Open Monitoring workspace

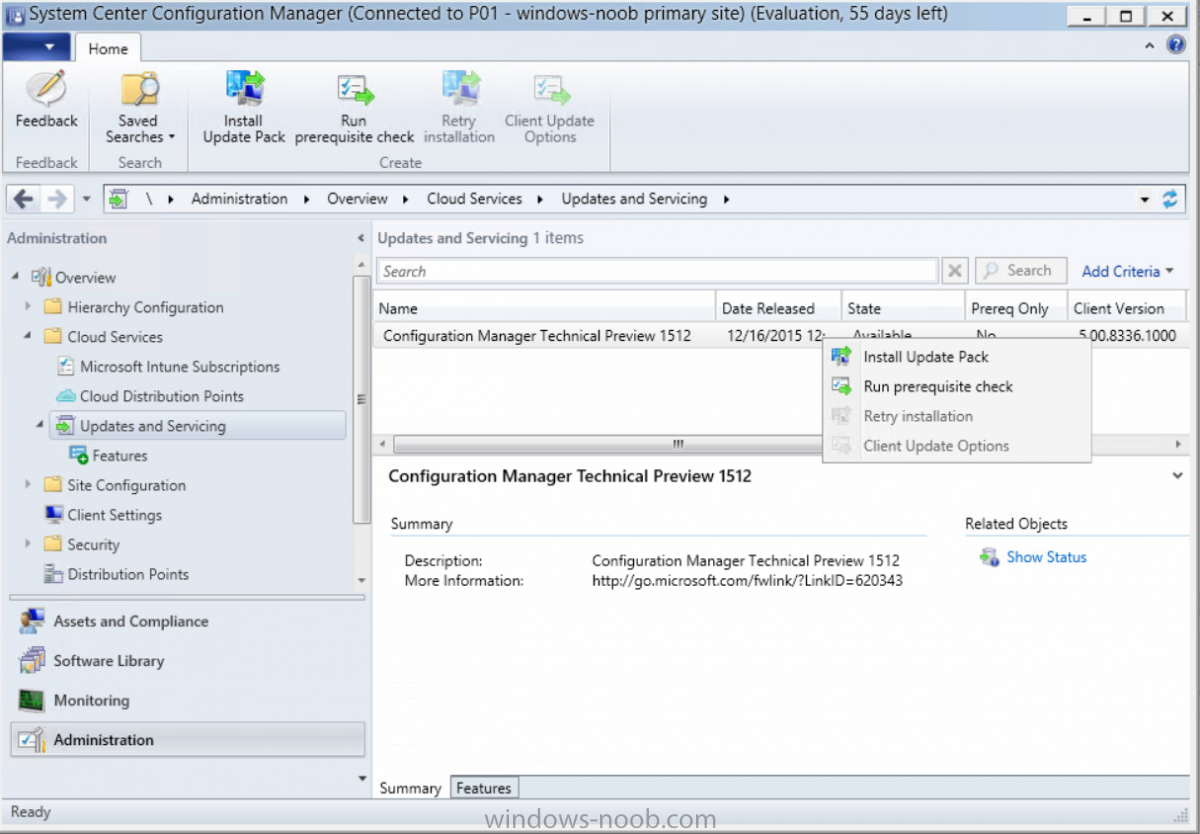tap(188, 701)
